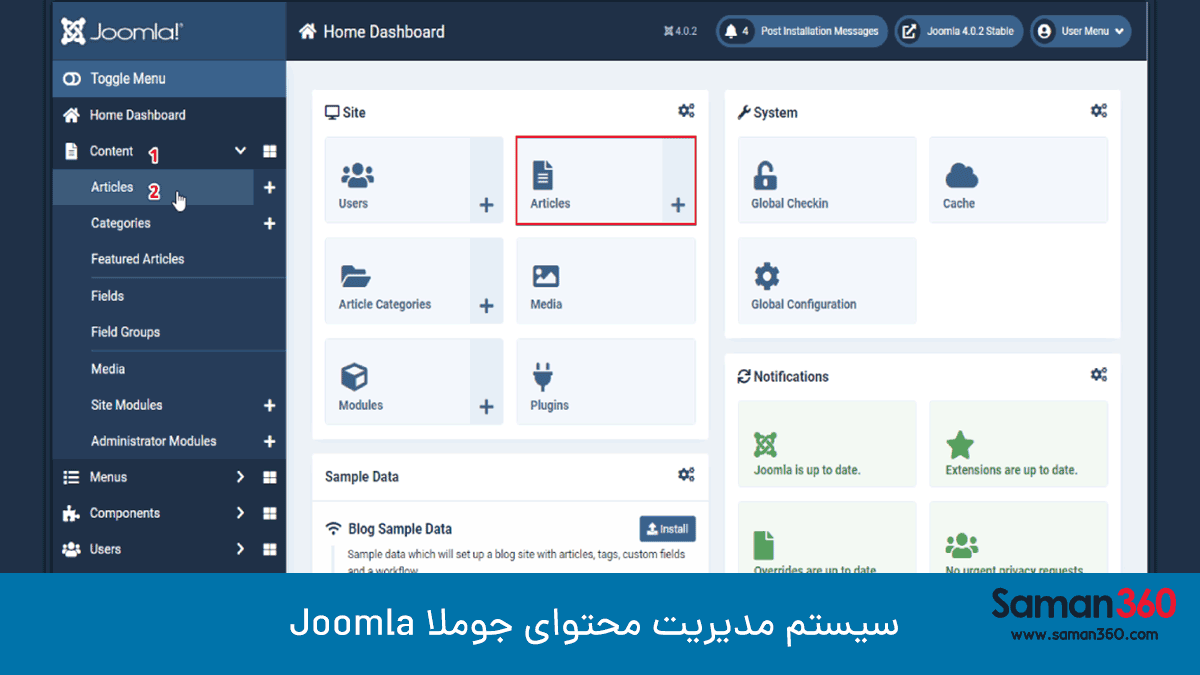Open Components dashboard grid icon

tap(269, 514)
